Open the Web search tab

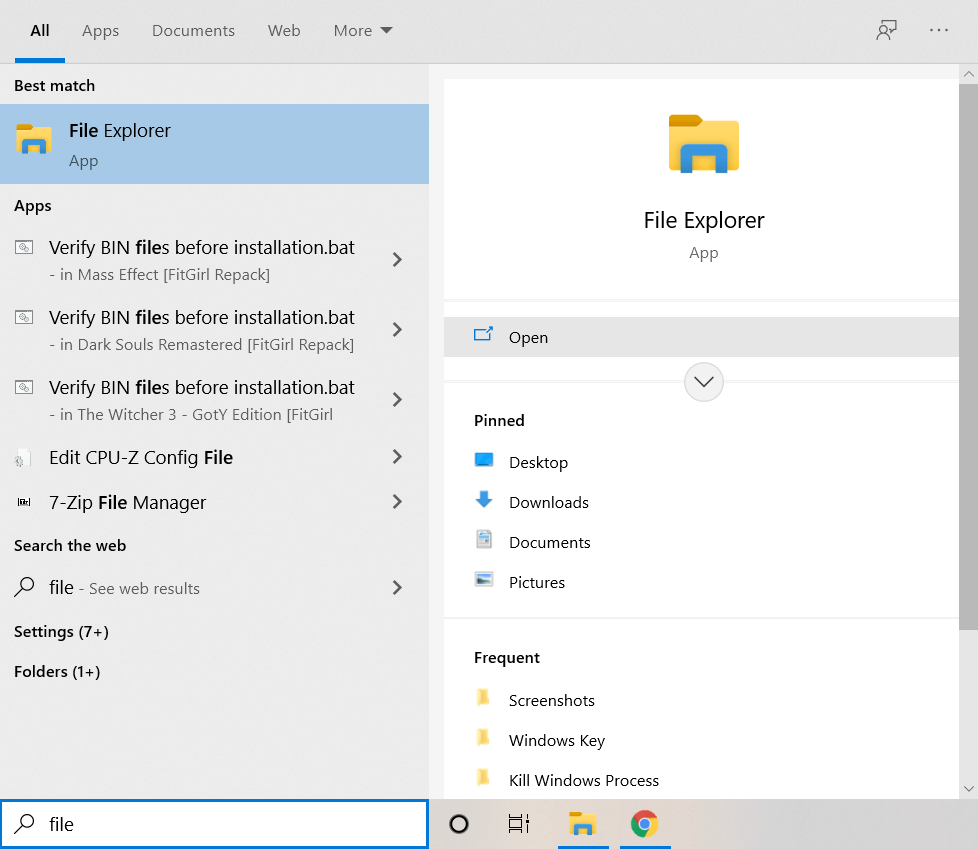[284, 30]
